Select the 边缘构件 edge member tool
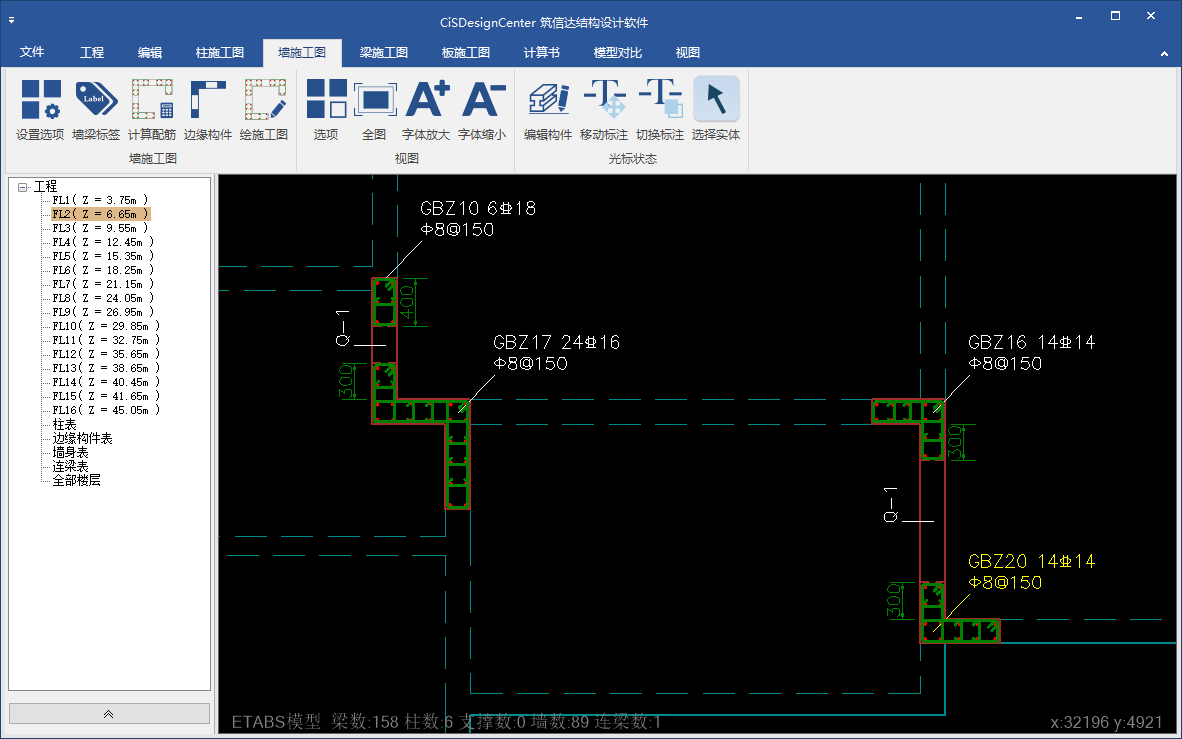The width and height of the screenshot is (1182, 739). pyautogui.click(x=208, y=110)
